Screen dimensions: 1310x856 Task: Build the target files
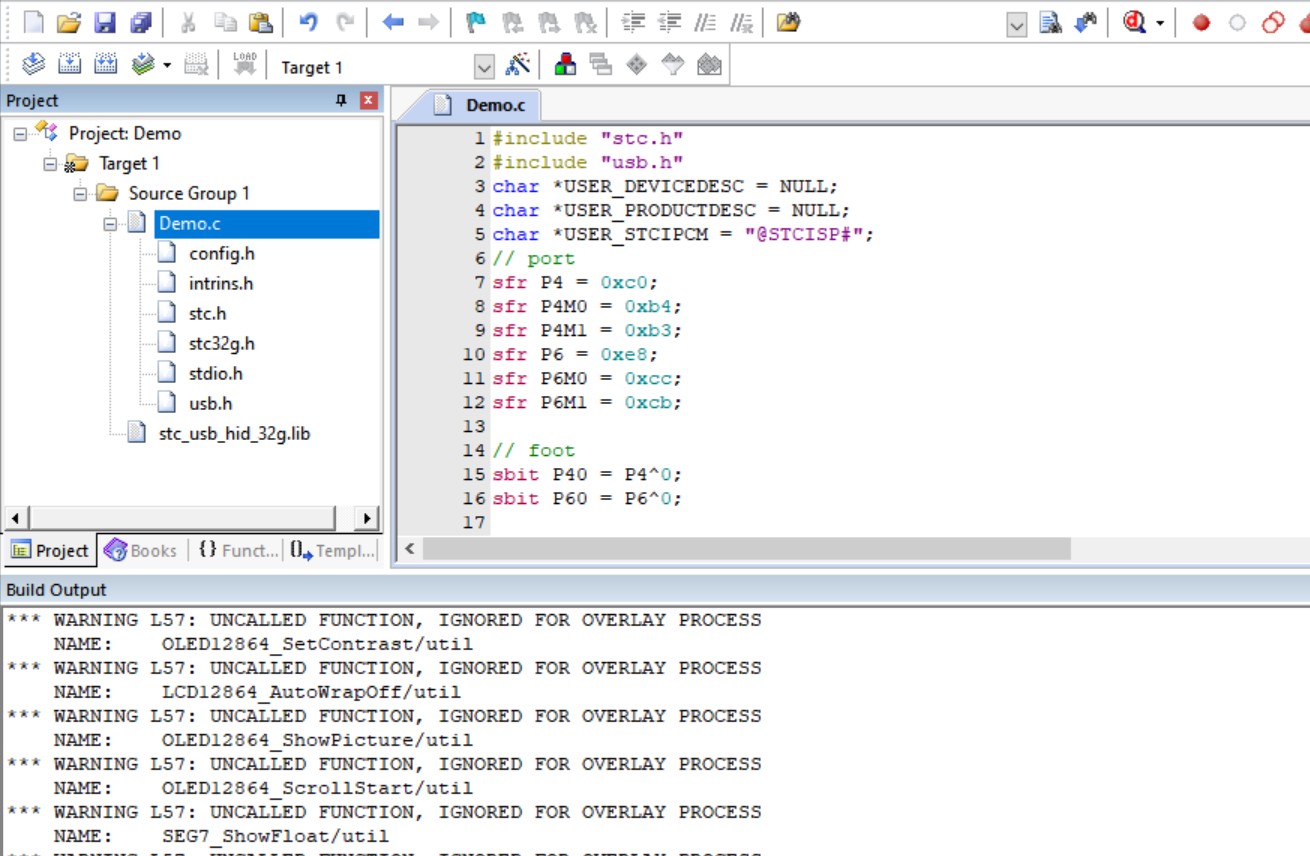pyautogui.click(x=69, y=65)
